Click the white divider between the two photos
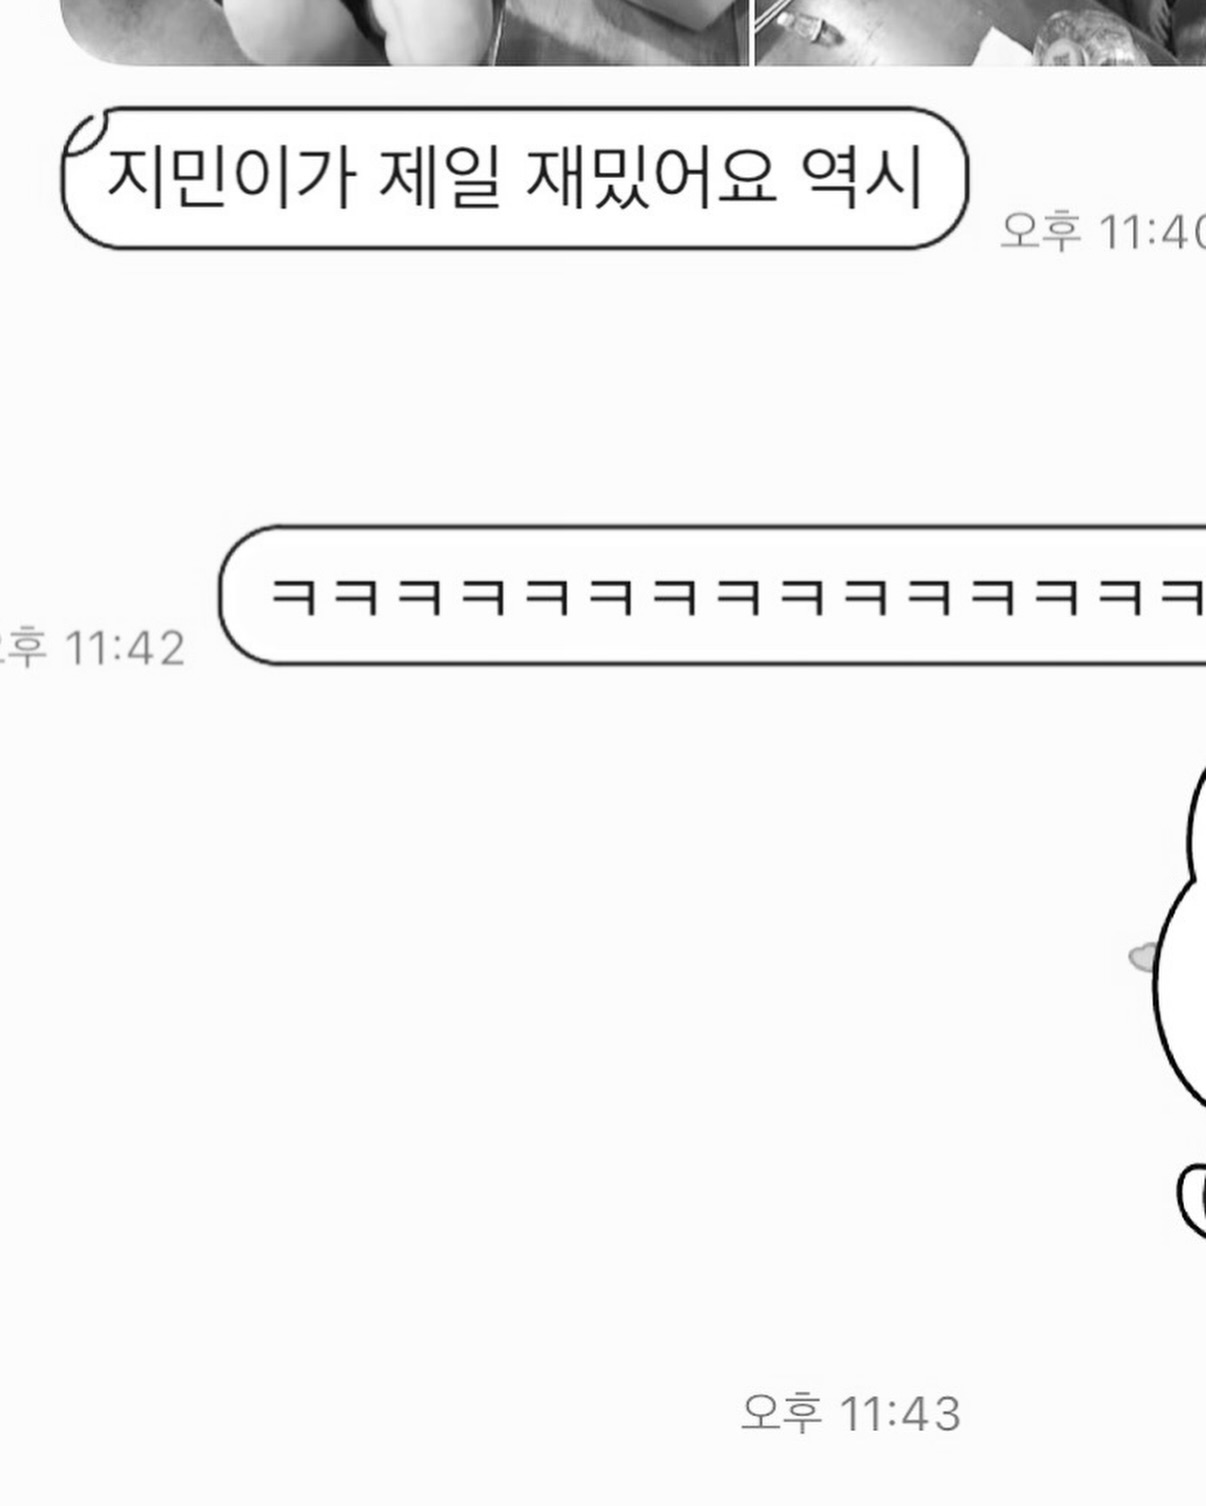The height and width of the screenshot is (1506, 1206). click(751, 32)
